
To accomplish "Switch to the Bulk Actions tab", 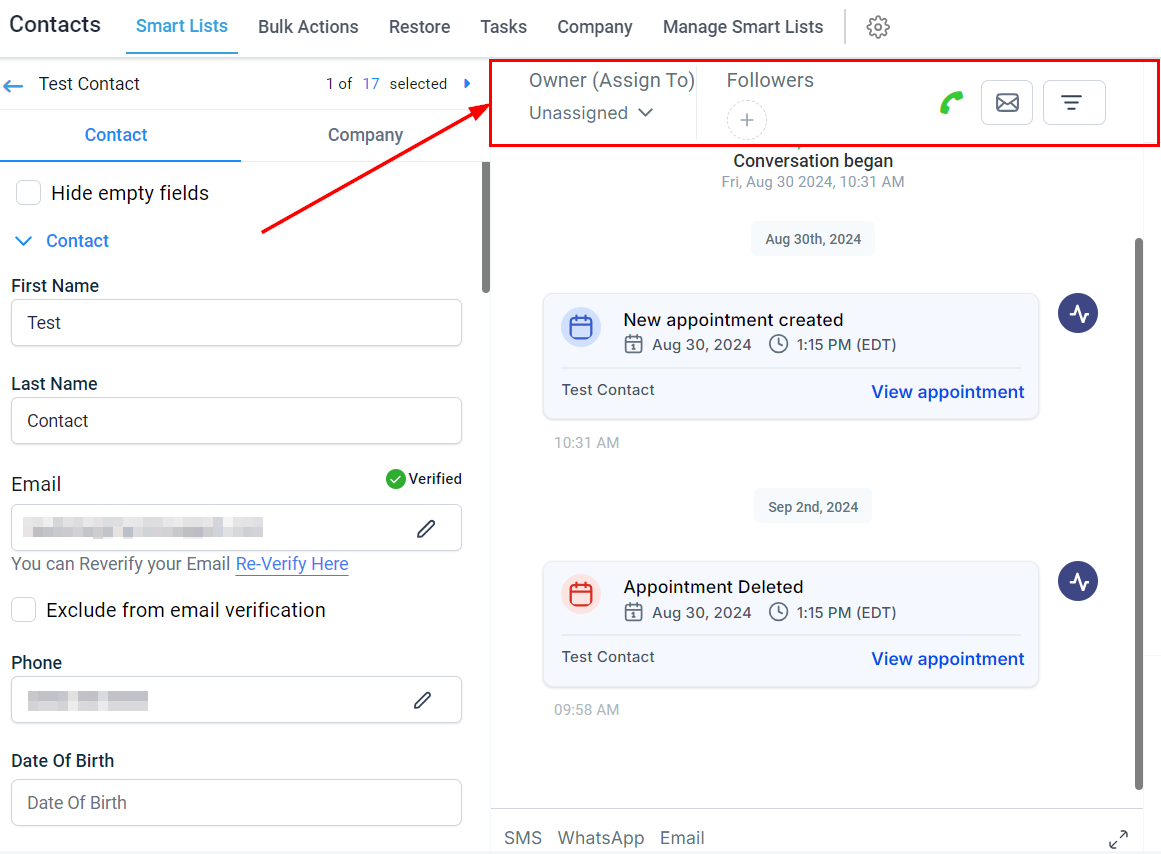I will tap(308, 27).
